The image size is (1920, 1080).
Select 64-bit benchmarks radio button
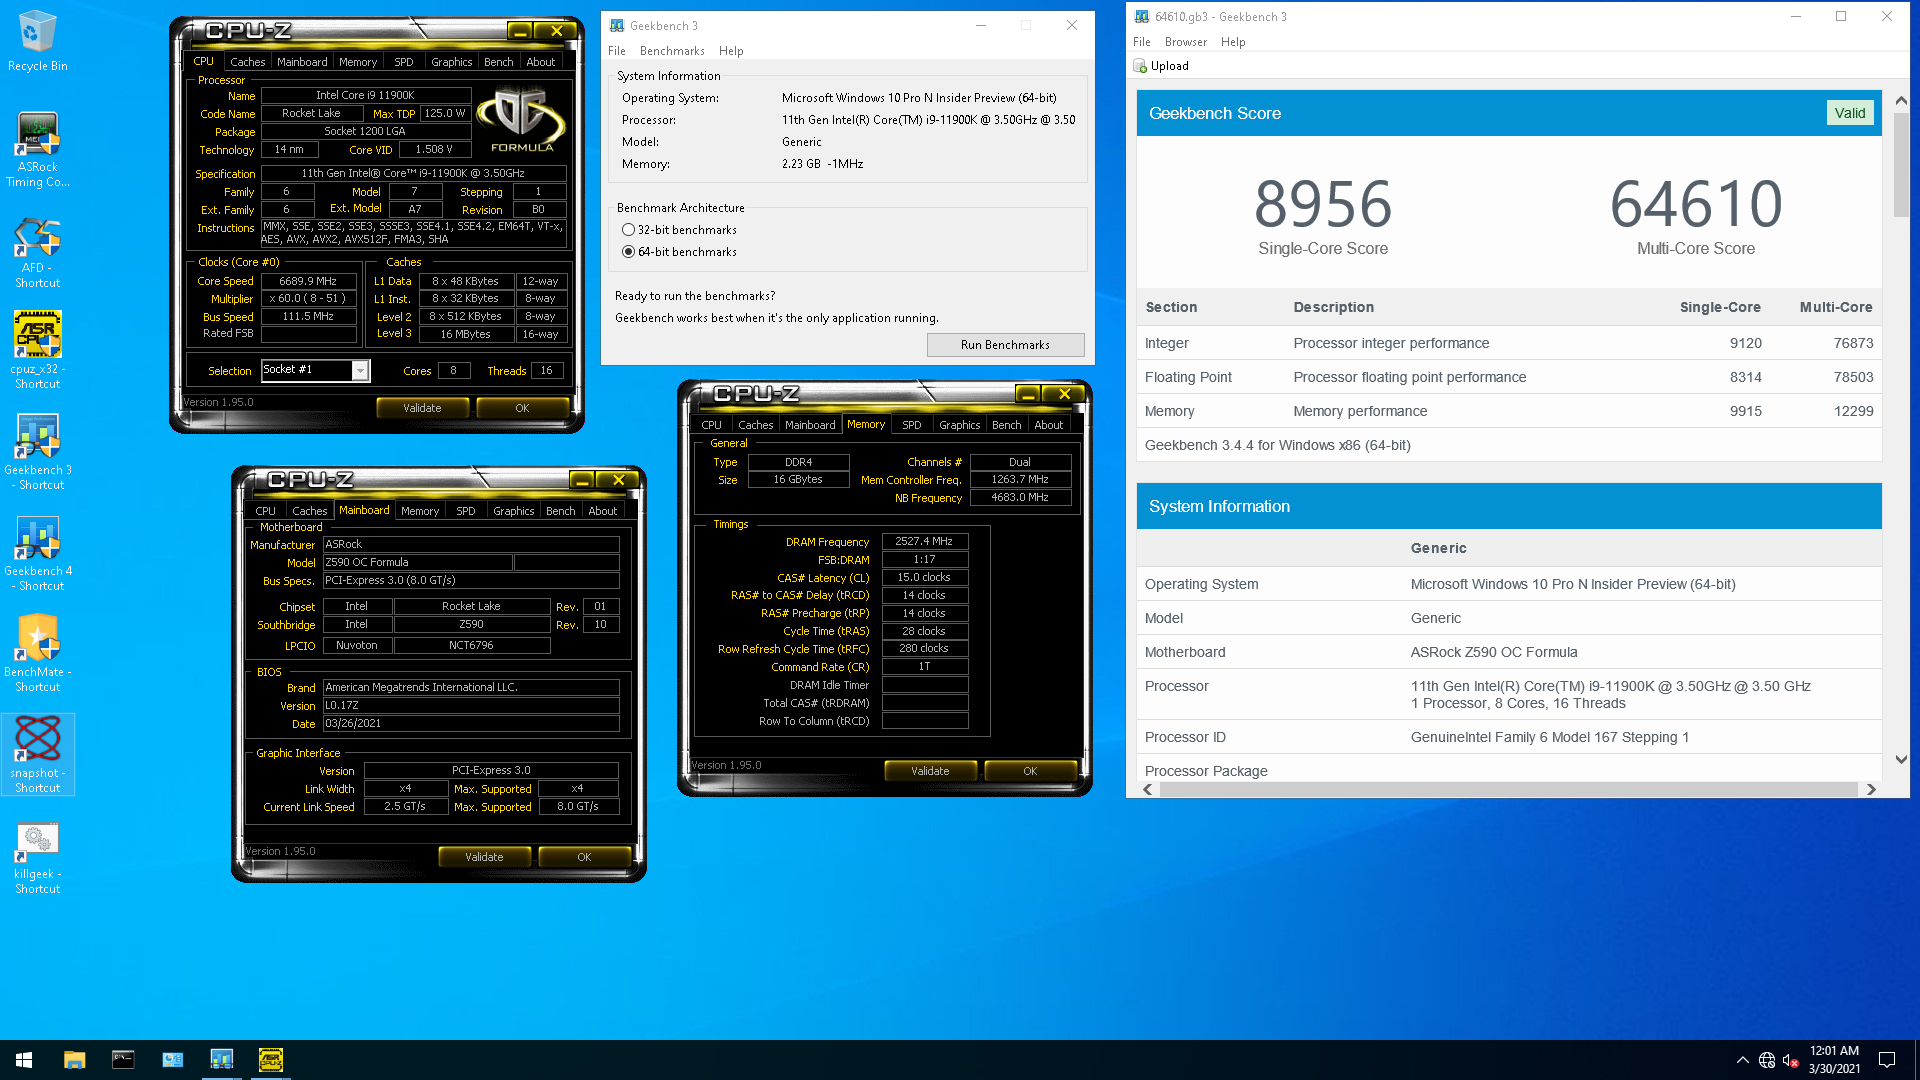point(628,252)
